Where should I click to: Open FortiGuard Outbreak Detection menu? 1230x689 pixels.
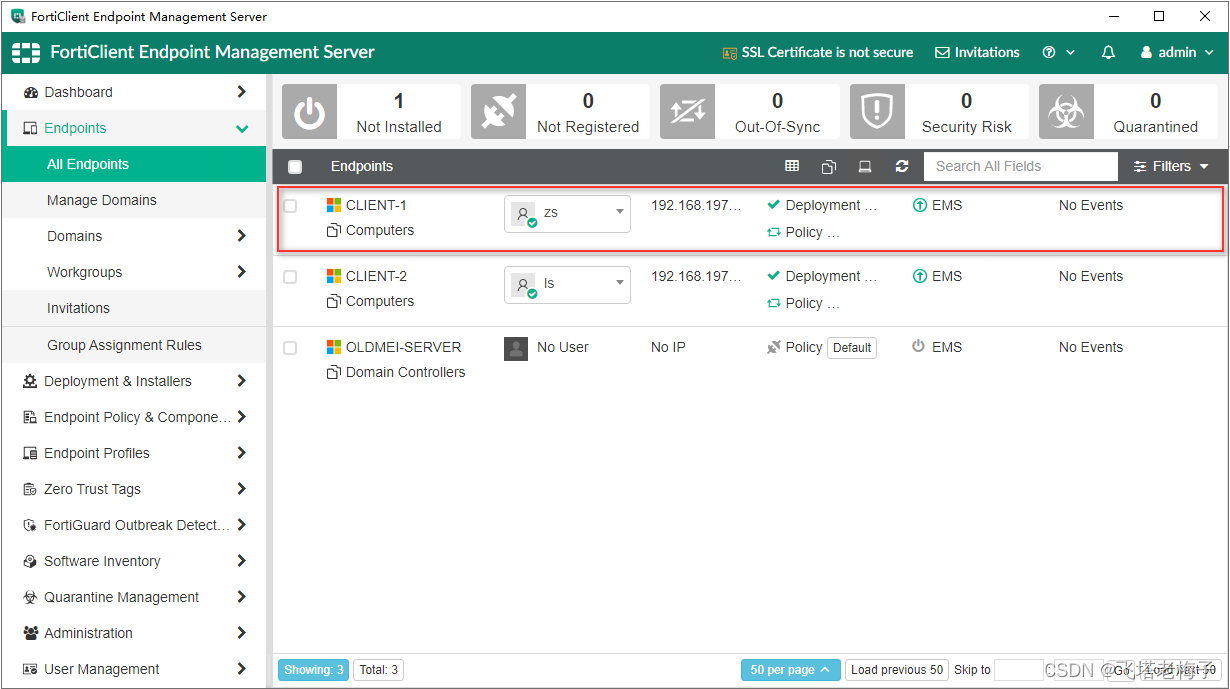(x=134, y=525)
